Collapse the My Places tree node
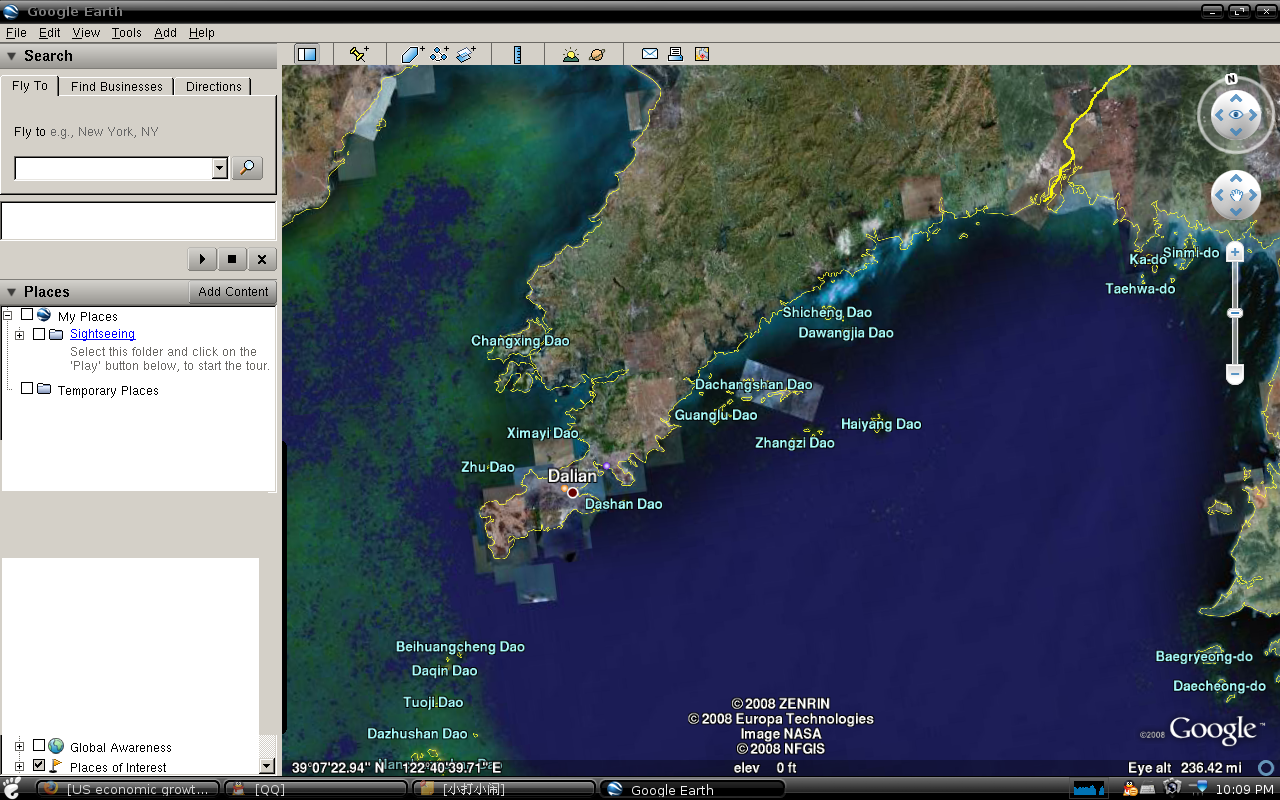Image resolution: width=1280 pixels, height=800 pixels. (8, 315)
